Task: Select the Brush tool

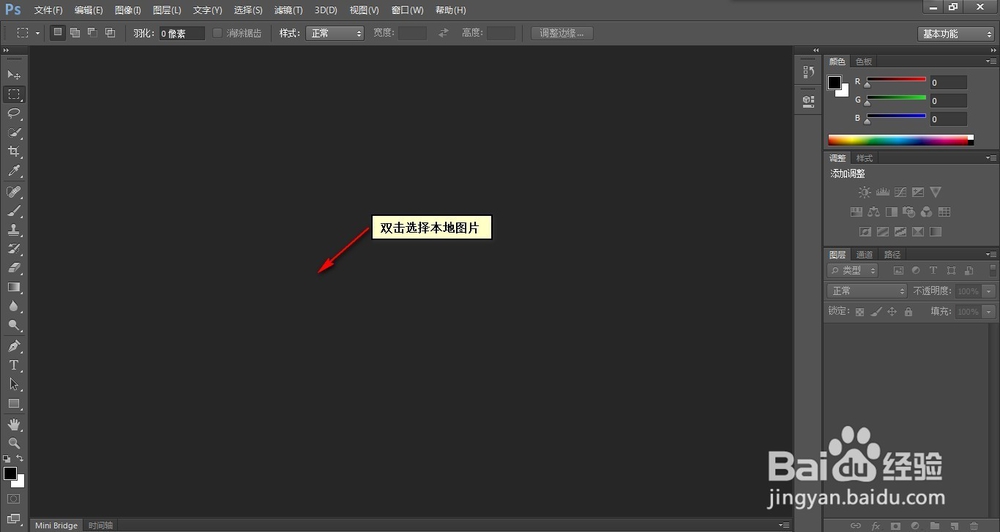Action: [13, 211]
